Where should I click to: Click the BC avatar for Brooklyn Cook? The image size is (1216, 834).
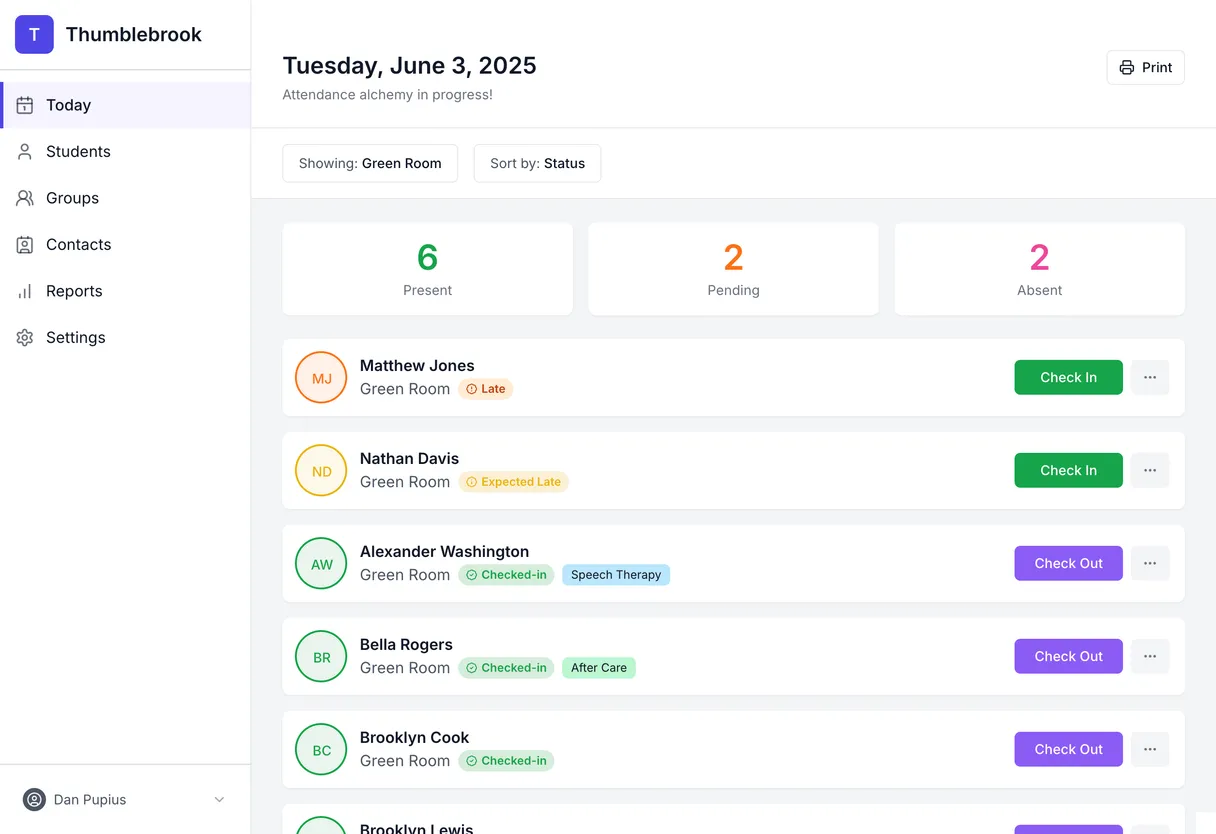coord(321,750)
